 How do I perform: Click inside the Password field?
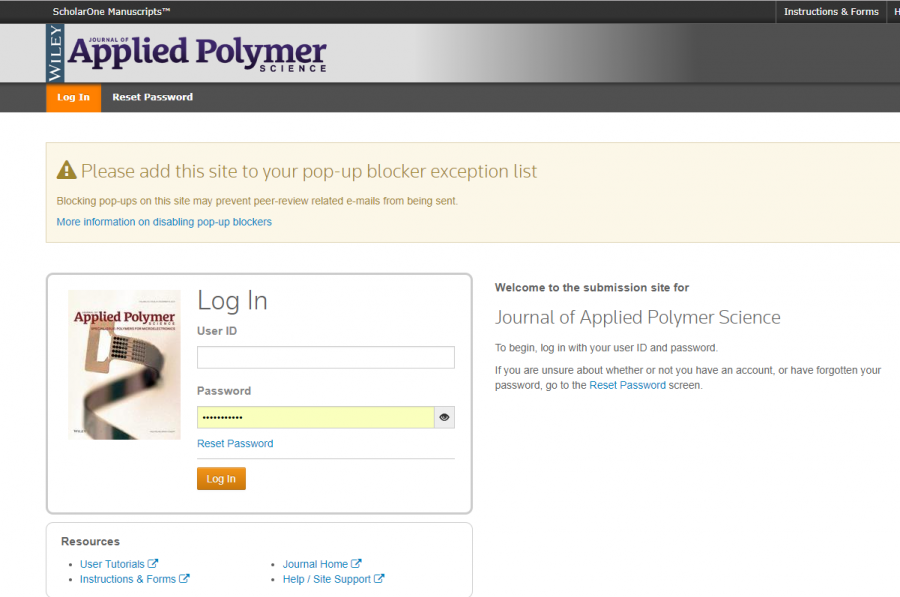click(x=315, y=417)
